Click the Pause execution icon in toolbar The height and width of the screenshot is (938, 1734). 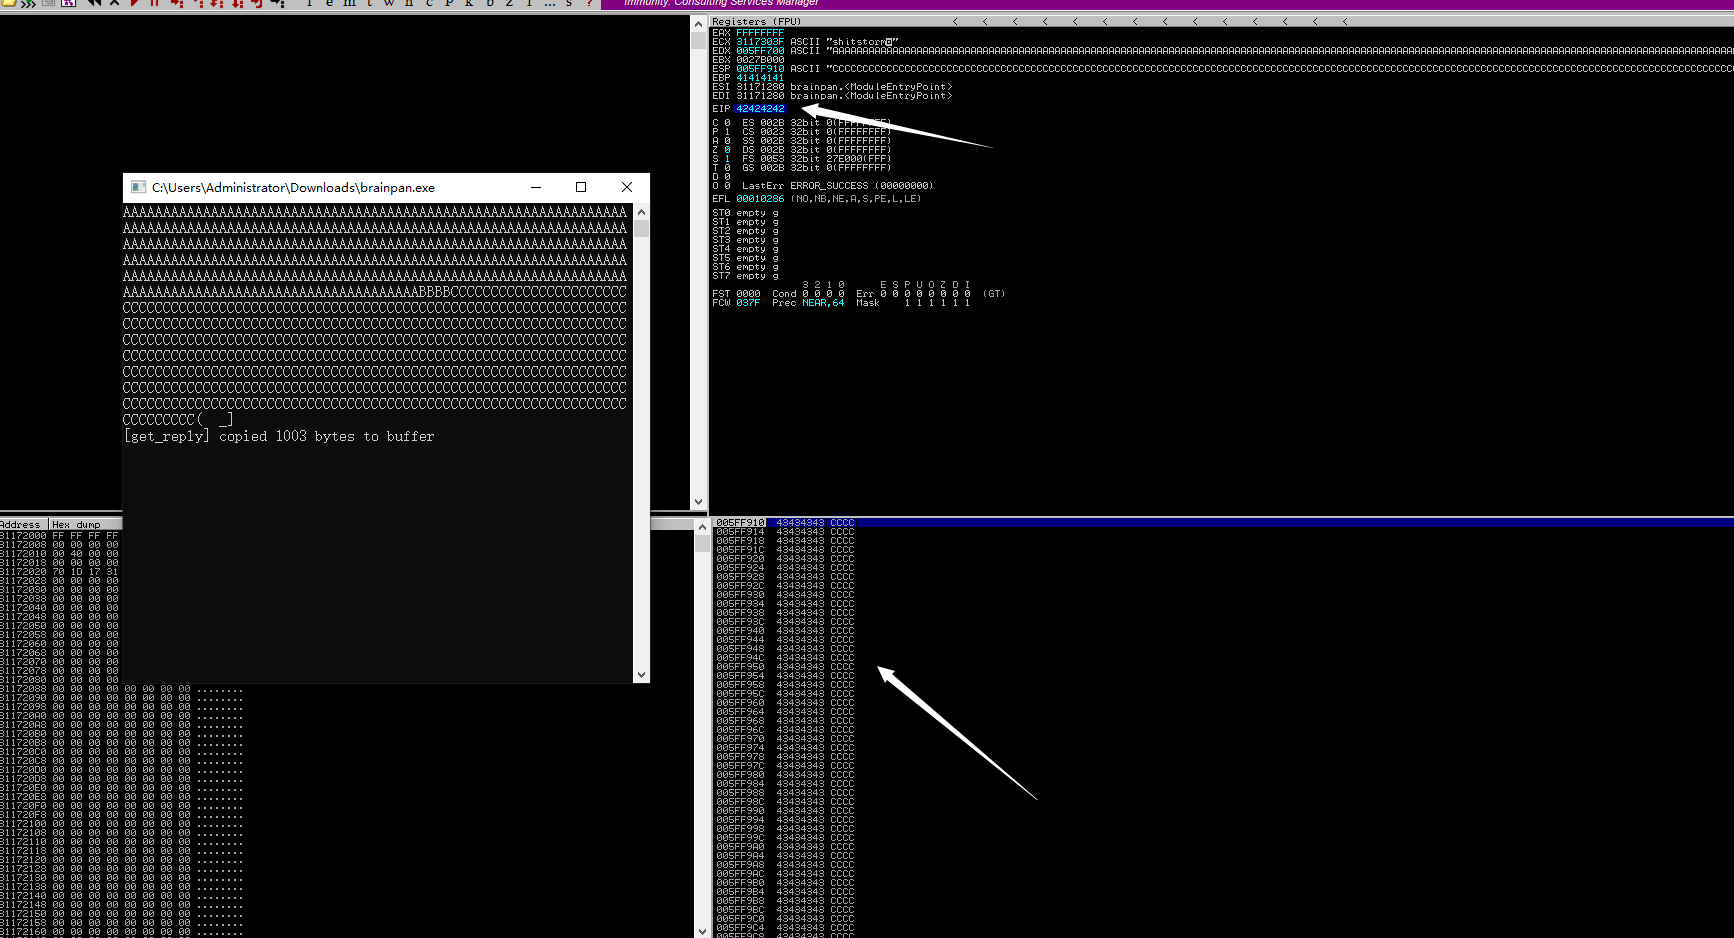[x=155, y=3]
